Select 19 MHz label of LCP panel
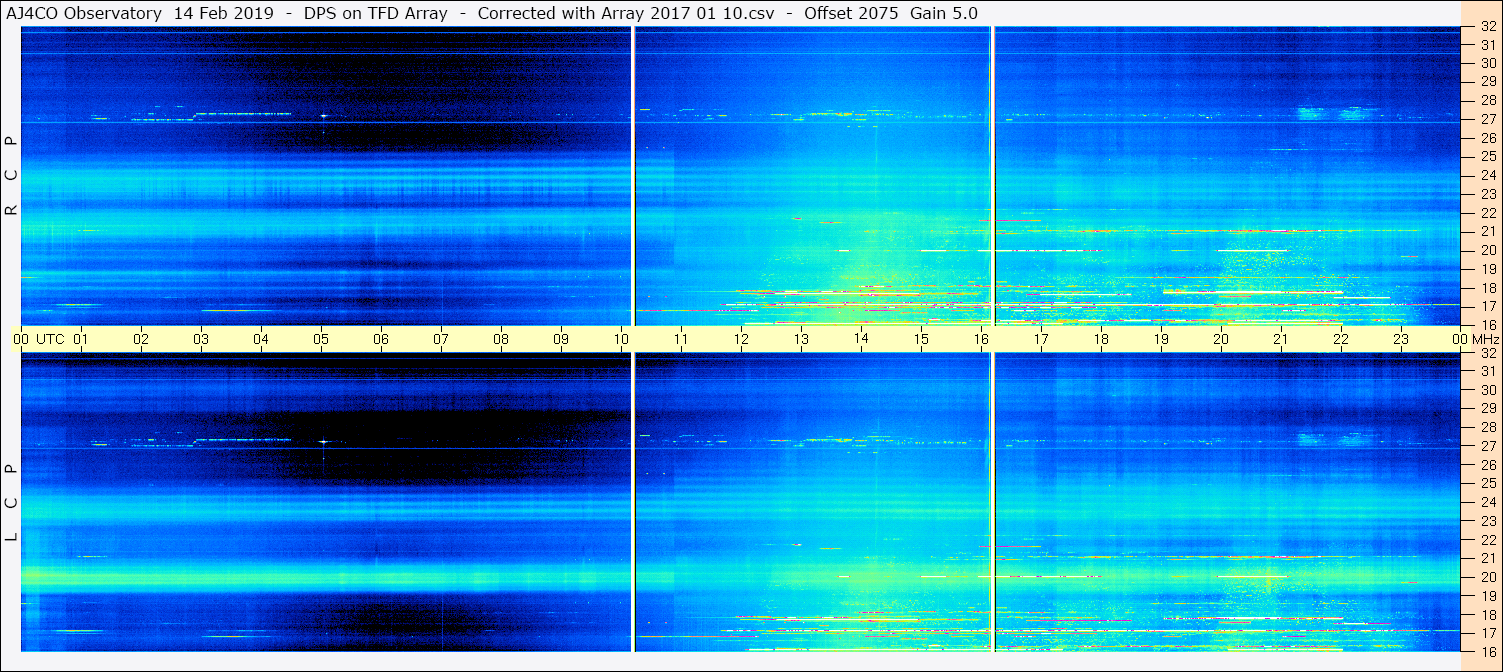Image resolution: width=1503 pixels, height=672 pixels. 1488,596
